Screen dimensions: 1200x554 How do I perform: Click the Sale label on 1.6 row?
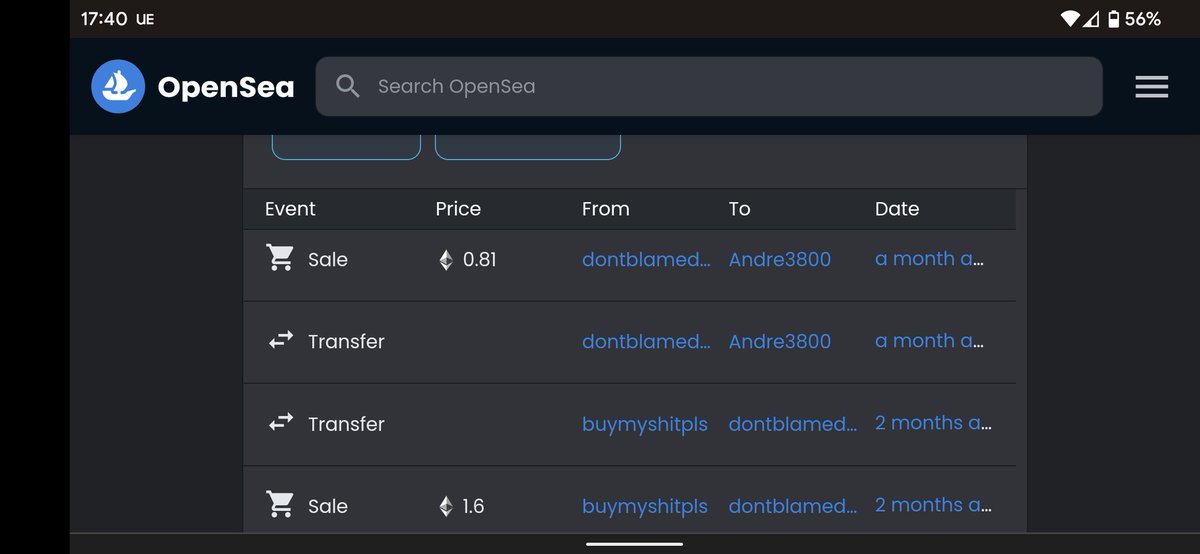(x=328, y=506)
